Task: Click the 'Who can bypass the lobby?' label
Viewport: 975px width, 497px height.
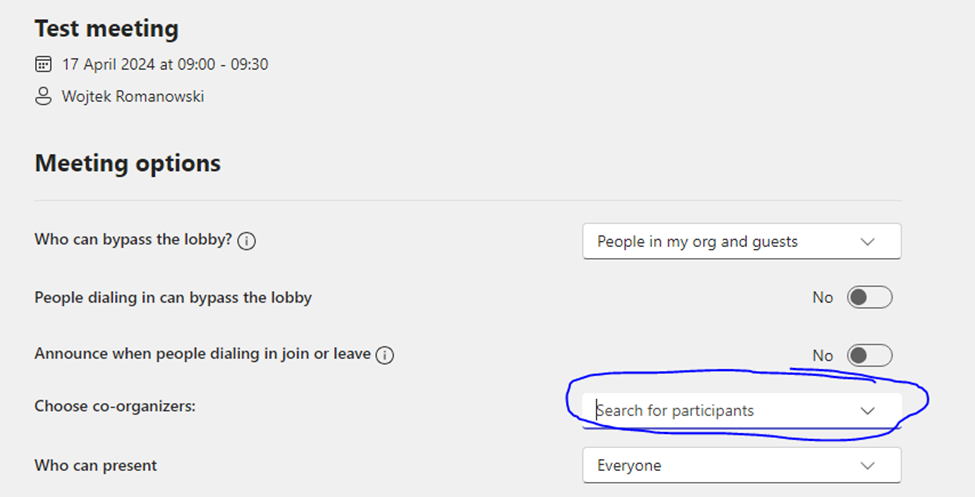Action: 133,240
